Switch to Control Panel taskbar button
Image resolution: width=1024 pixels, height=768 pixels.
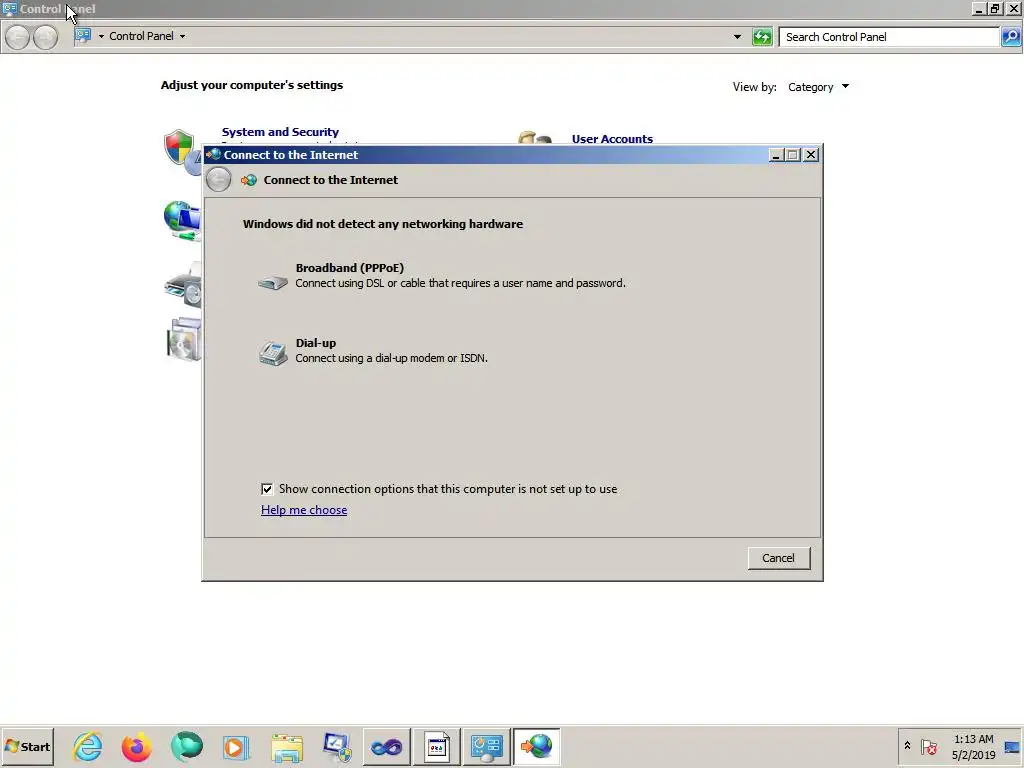click(487, 746)
